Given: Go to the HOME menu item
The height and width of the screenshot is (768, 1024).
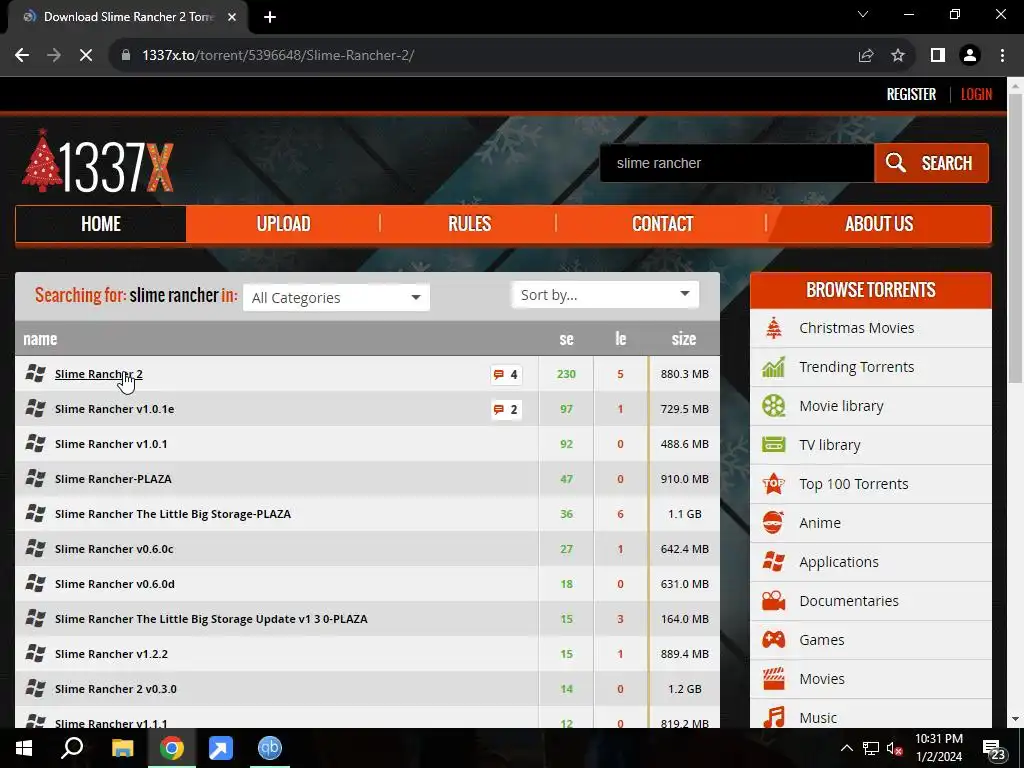Looking at the screenshot, I should click(x=101, y=224).
